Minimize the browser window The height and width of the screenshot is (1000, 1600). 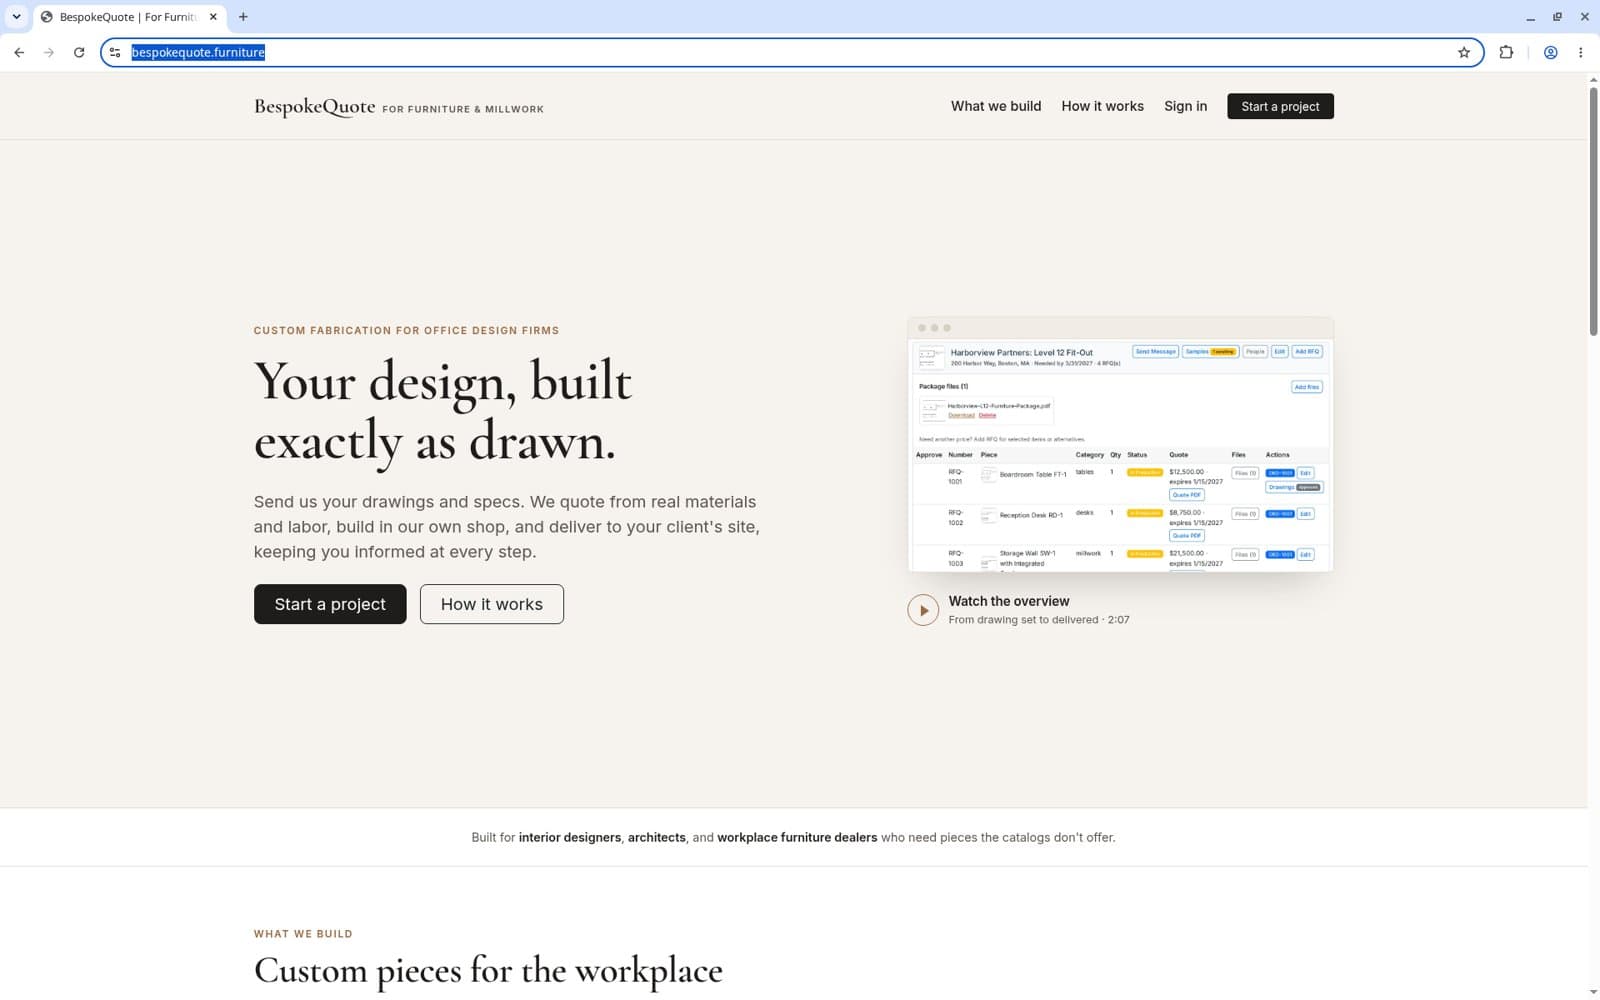point(1530,17)
